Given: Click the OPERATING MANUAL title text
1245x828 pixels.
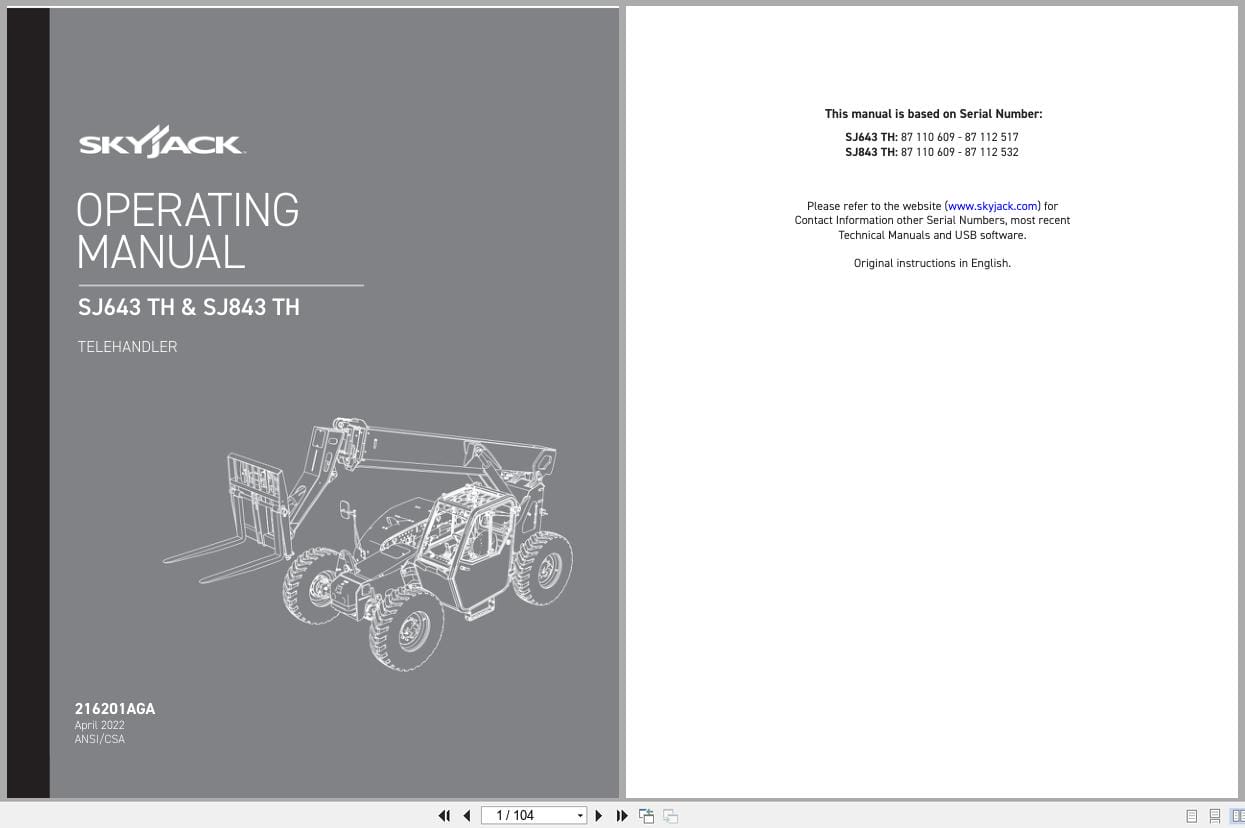Looking at the screenshot, I should (187, 231).
